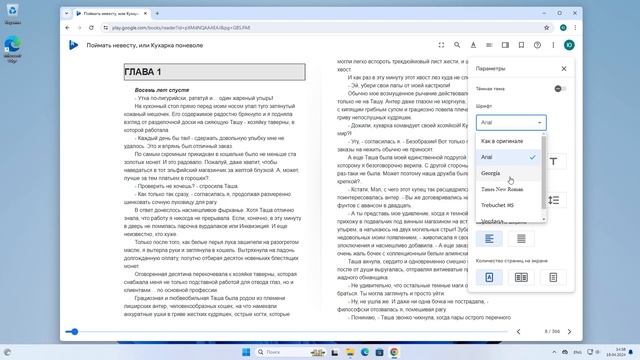
Task: Reload the browser page
Action: click(x=91, y=28)
